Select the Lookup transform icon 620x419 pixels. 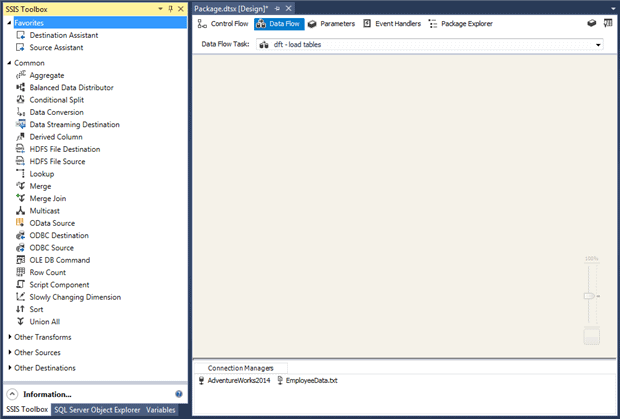tap(20, 174)
